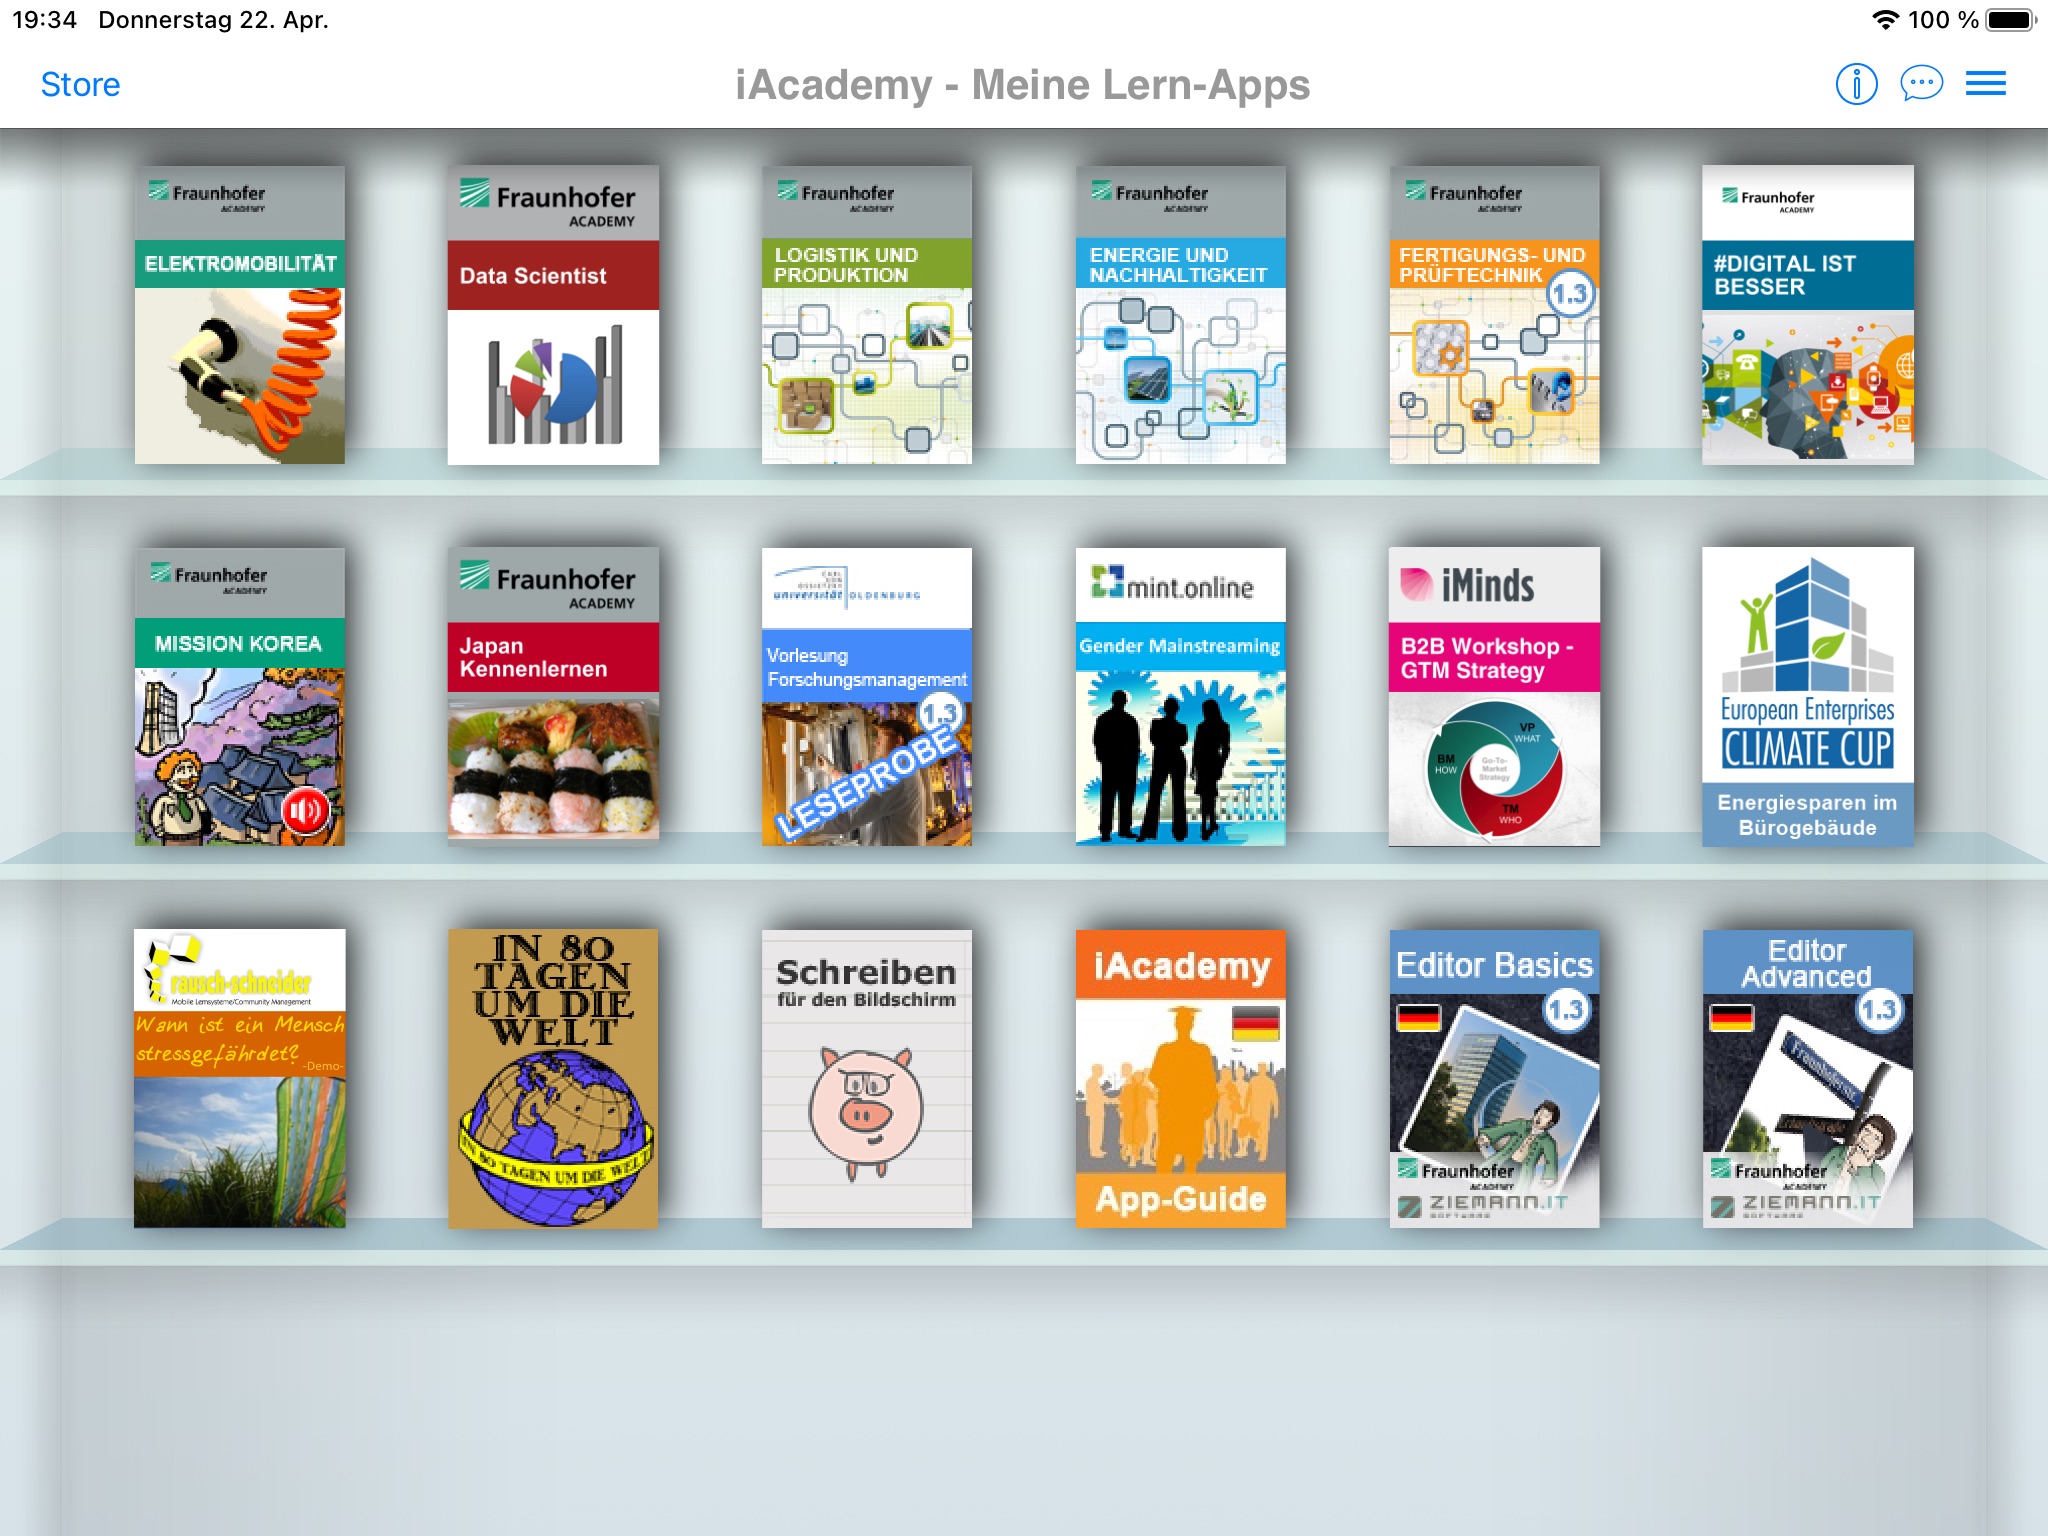
Task: Open Japan Kennenlernen app
Action: coord(553,697)
